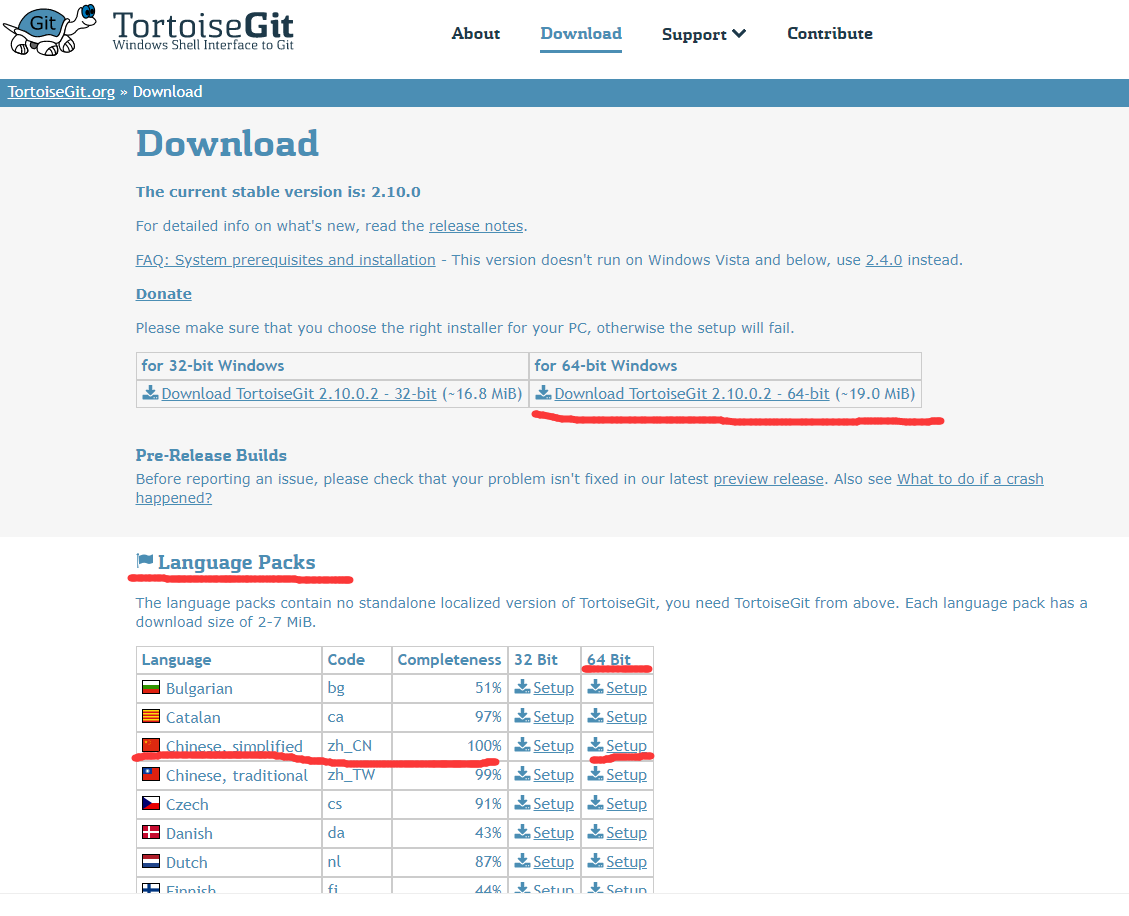Click the '97%' completeness value

coord(488,717)
